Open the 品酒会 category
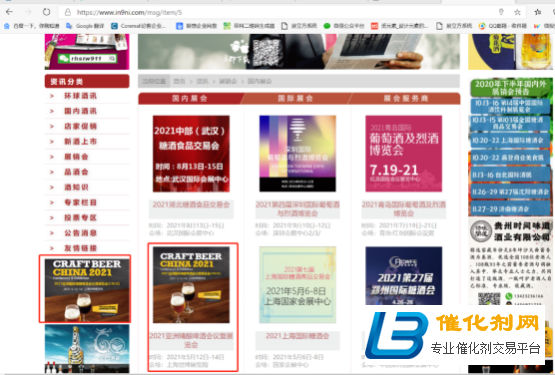The image size is (555, 375). point(76,172)
